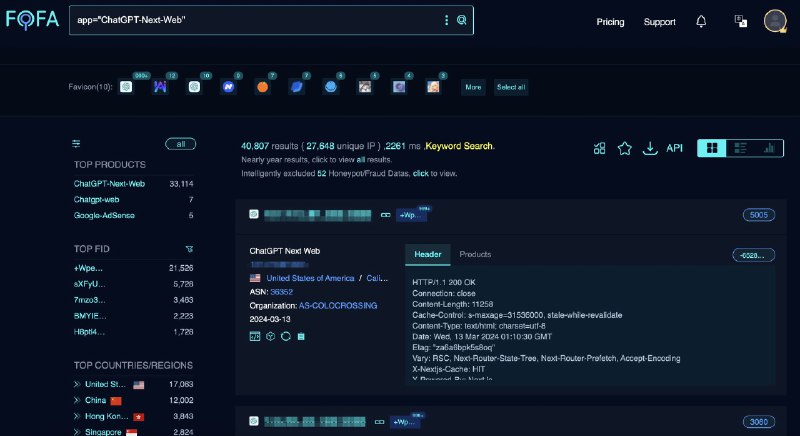Viewport: 800px width, 436px height.
Task: Download the search results
Action: [x=650, y=148]
